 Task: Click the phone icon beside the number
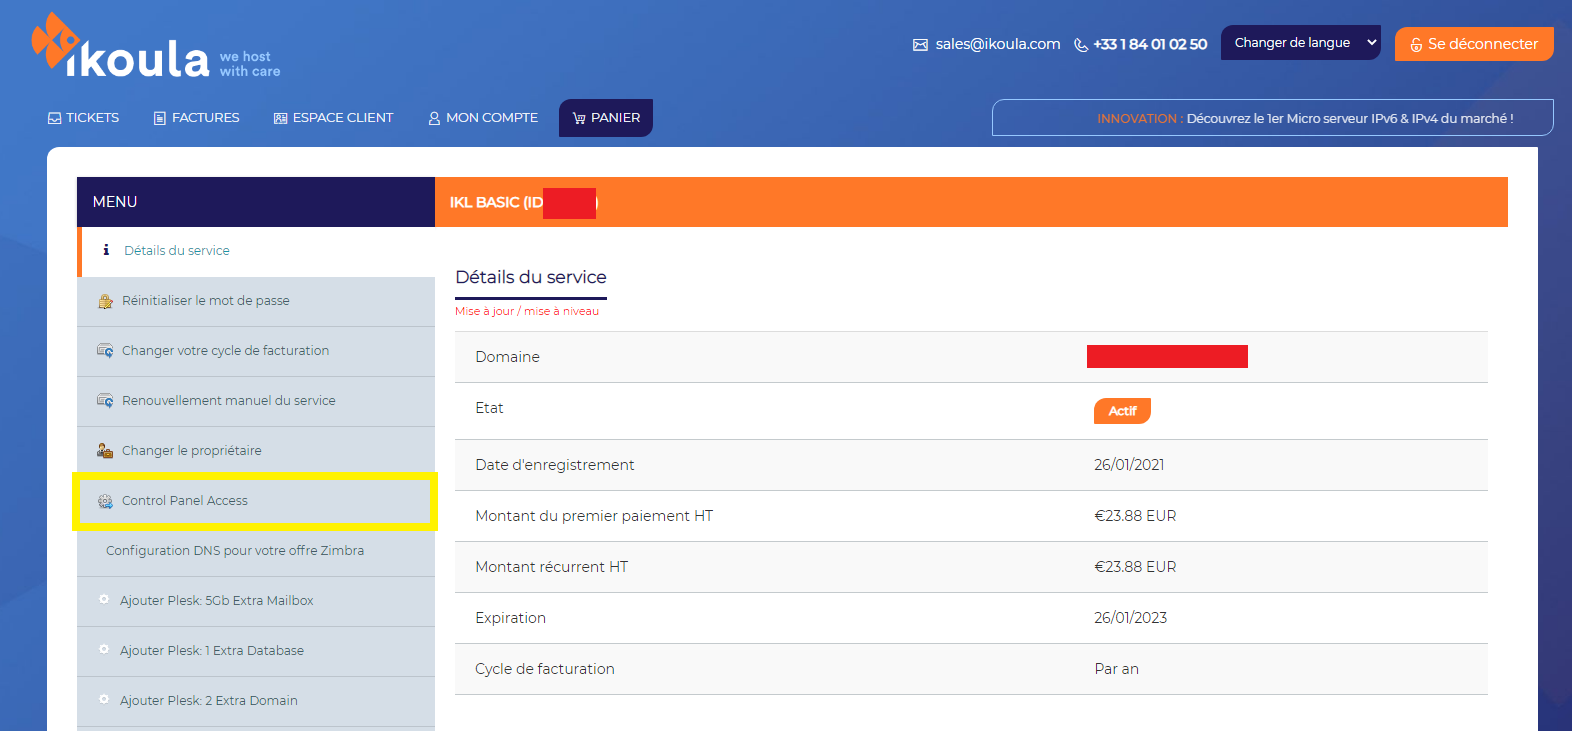pos(1081,45)
